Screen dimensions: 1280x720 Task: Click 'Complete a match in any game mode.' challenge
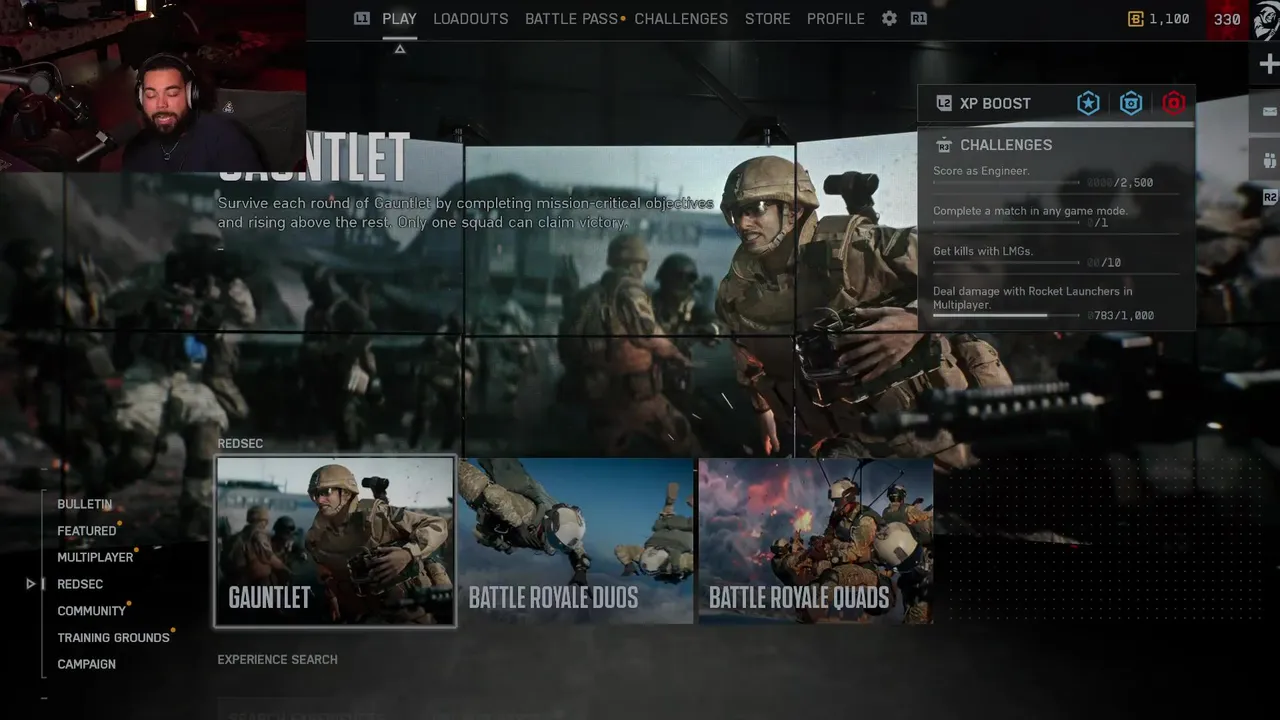[1030, 211]
